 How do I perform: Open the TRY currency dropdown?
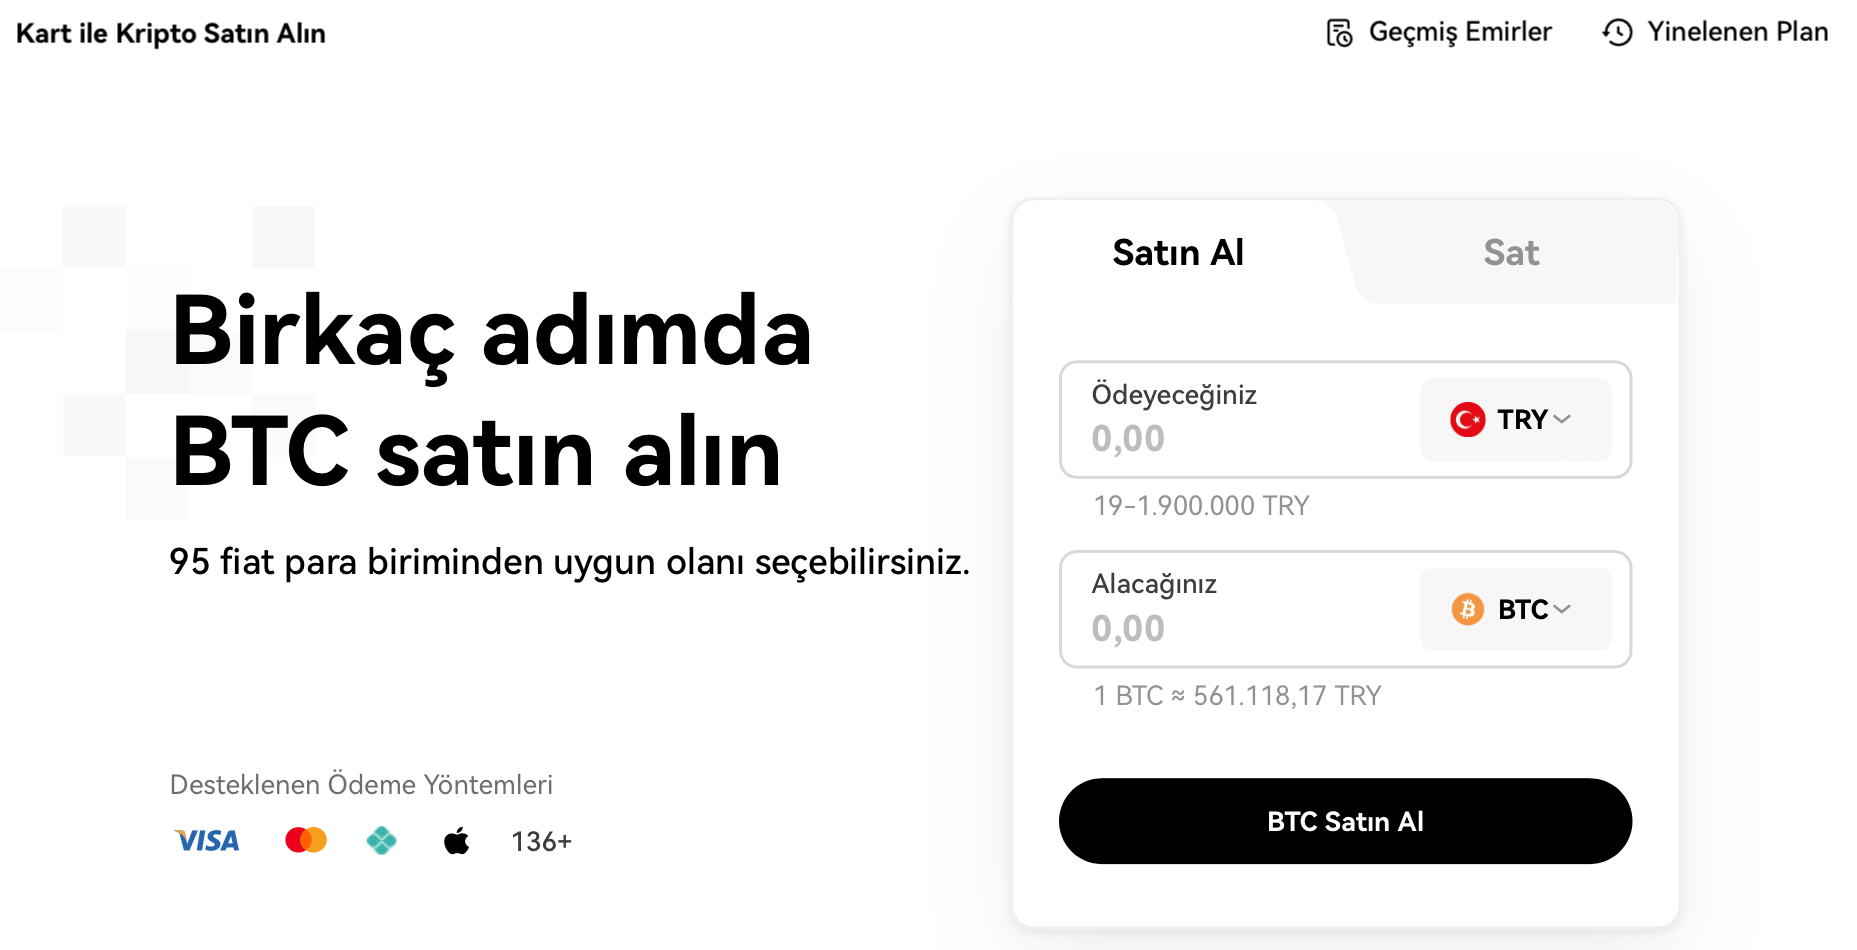pos(1515,420)
